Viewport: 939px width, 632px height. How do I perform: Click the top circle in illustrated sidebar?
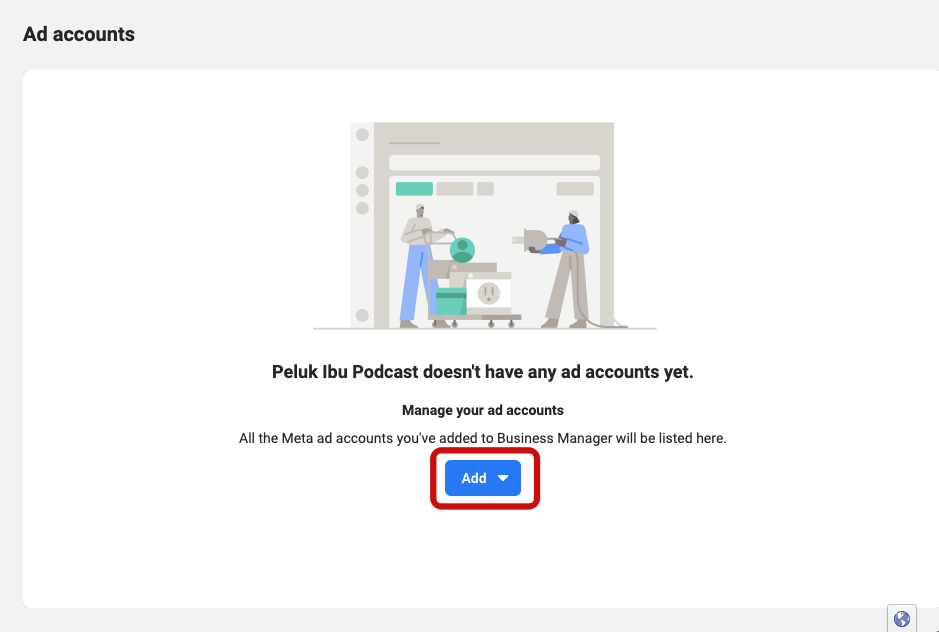pos(362,135)
